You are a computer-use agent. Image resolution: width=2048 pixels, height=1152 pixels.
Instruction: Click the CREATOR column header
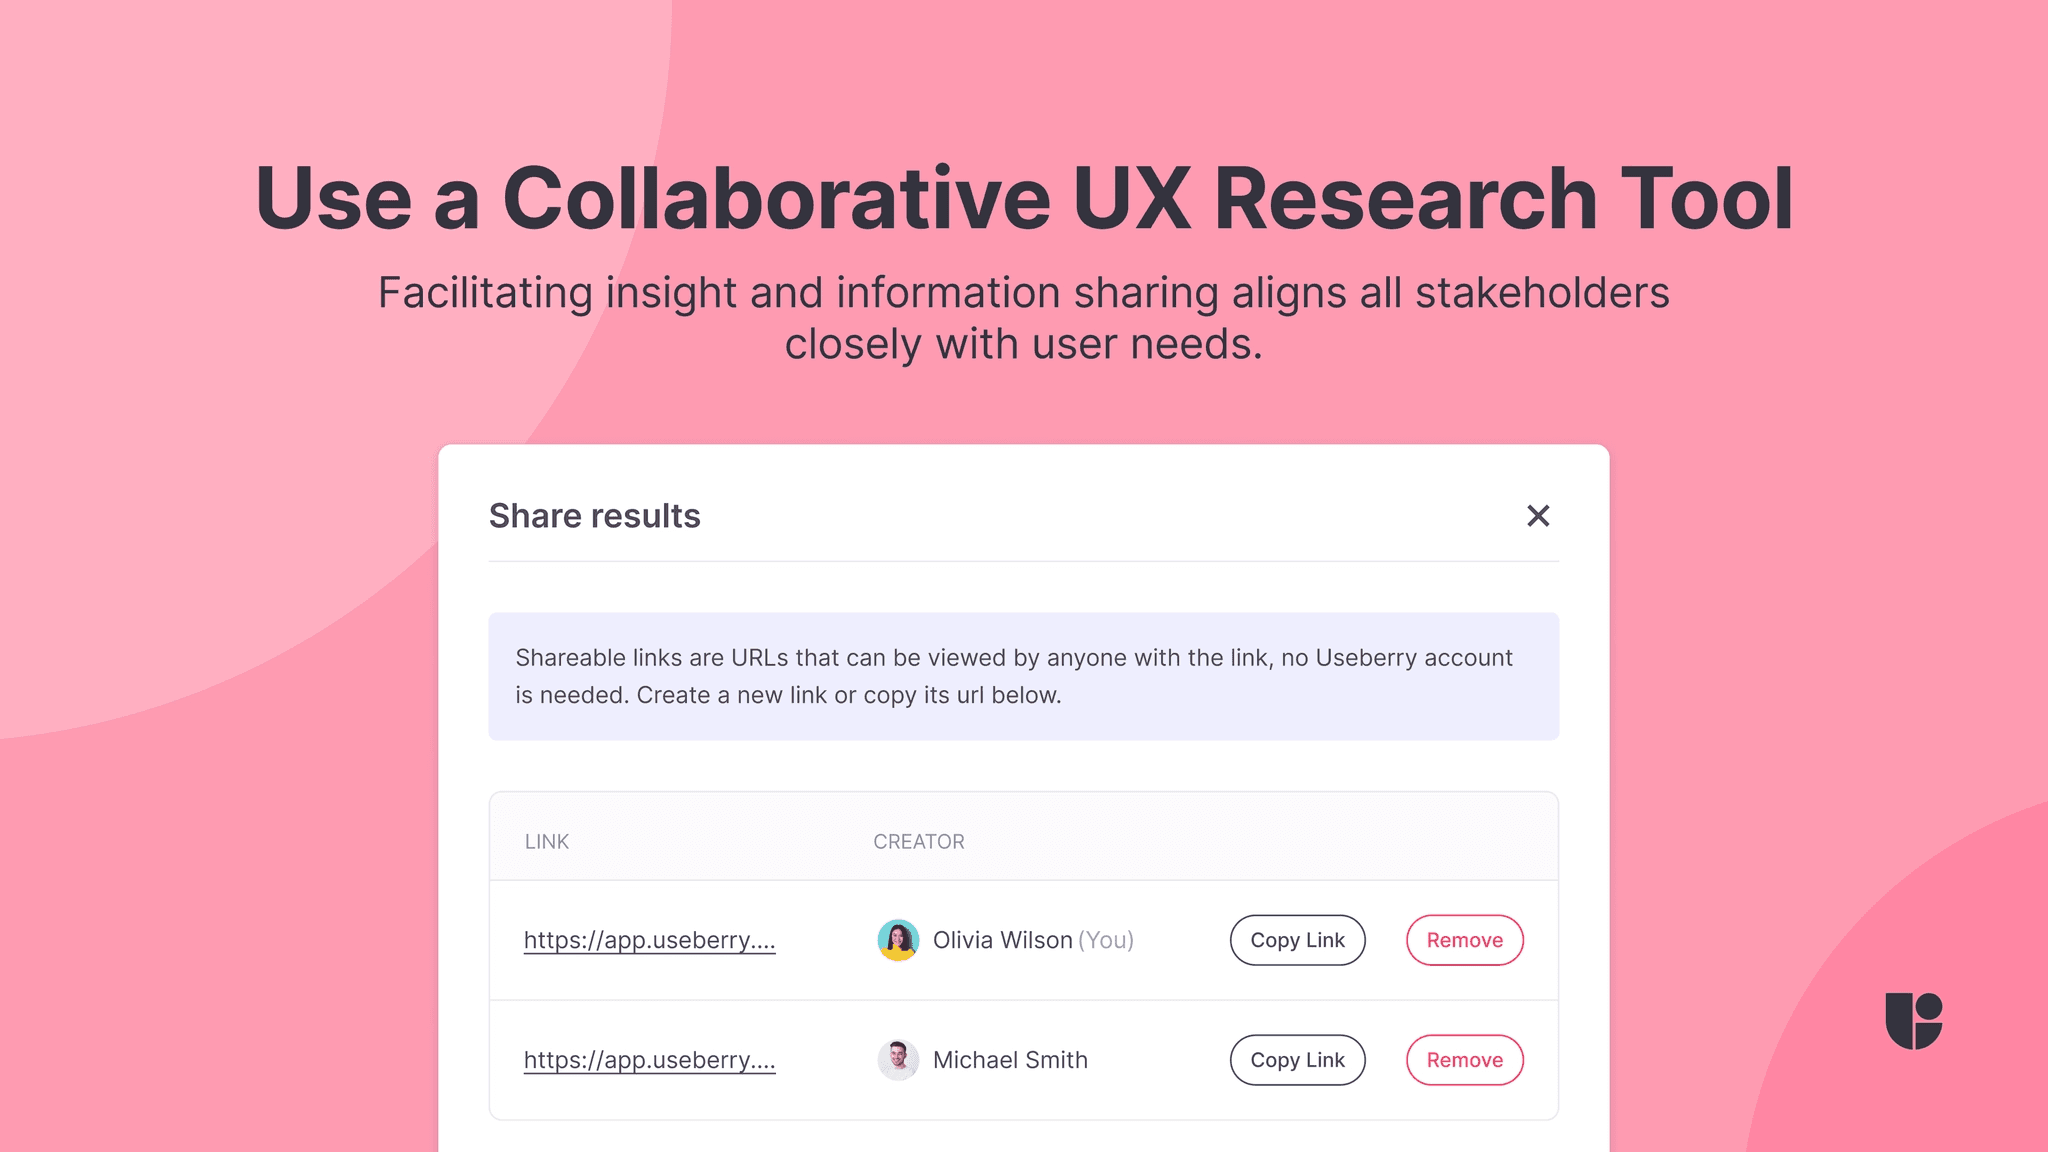pos(918,841)
